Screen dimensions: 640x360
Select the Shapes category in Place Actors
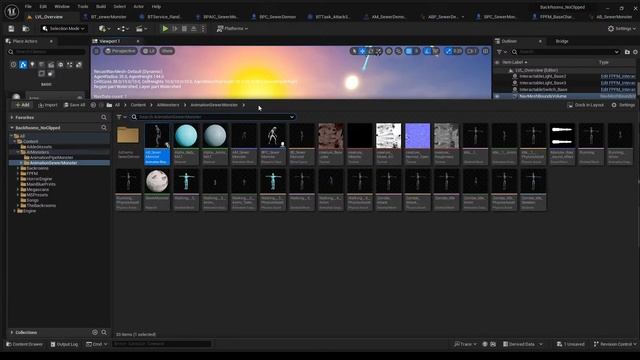42,64
